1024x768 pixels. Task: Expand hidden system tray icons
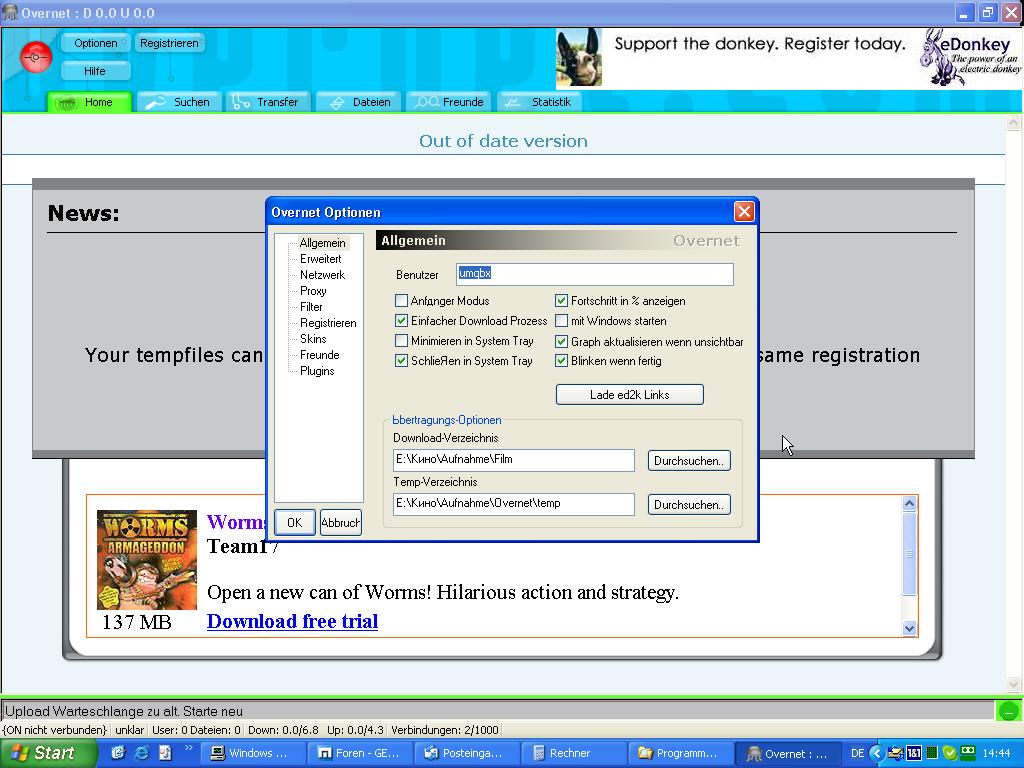point(876,753)
